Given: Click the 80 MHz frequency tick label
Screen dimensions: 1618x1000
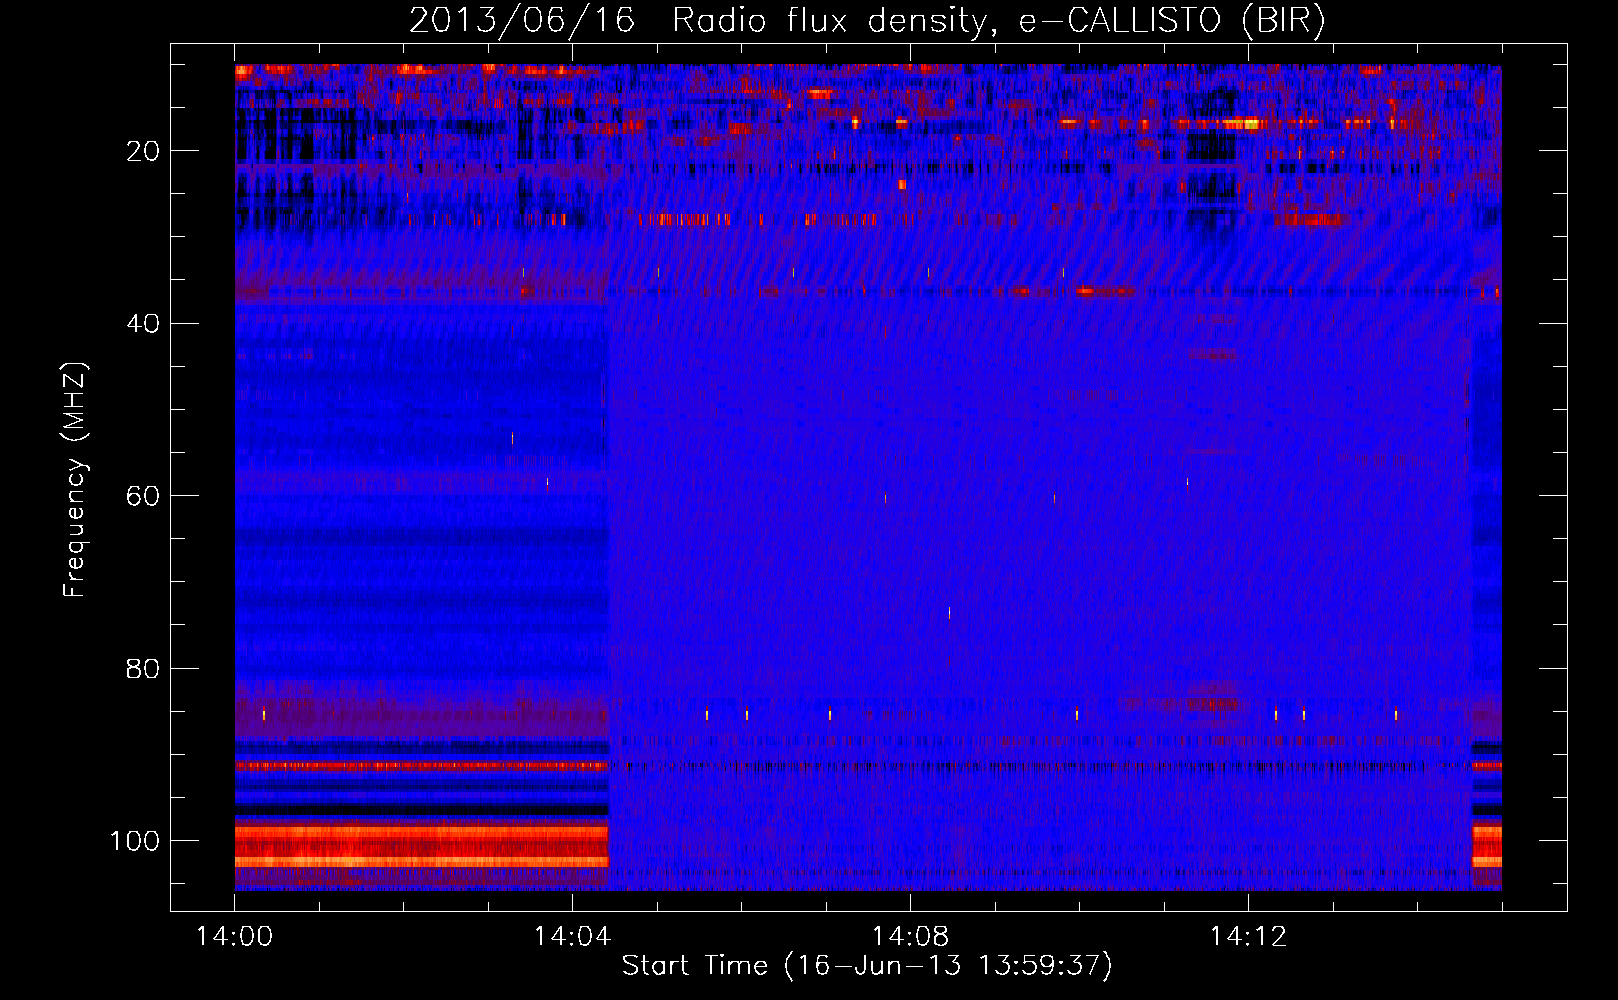Looking at the screenshot, I should [x=143, y=669].
